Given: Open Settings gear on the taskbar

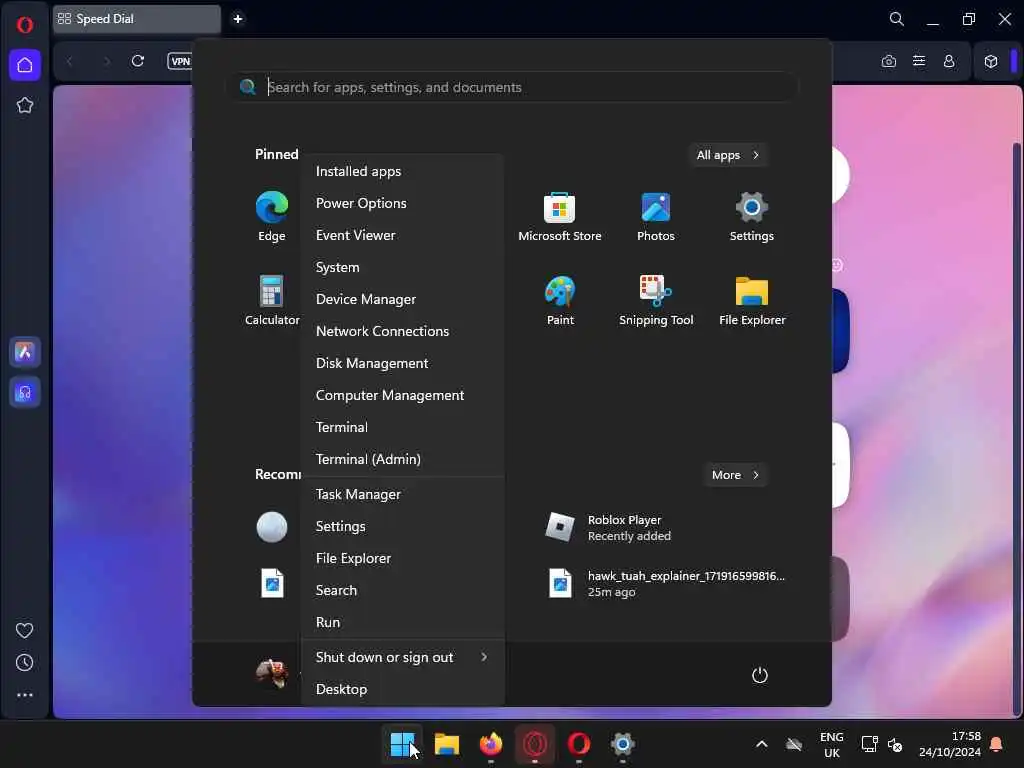Looking at the screenshot, I should tap(622, 744).
